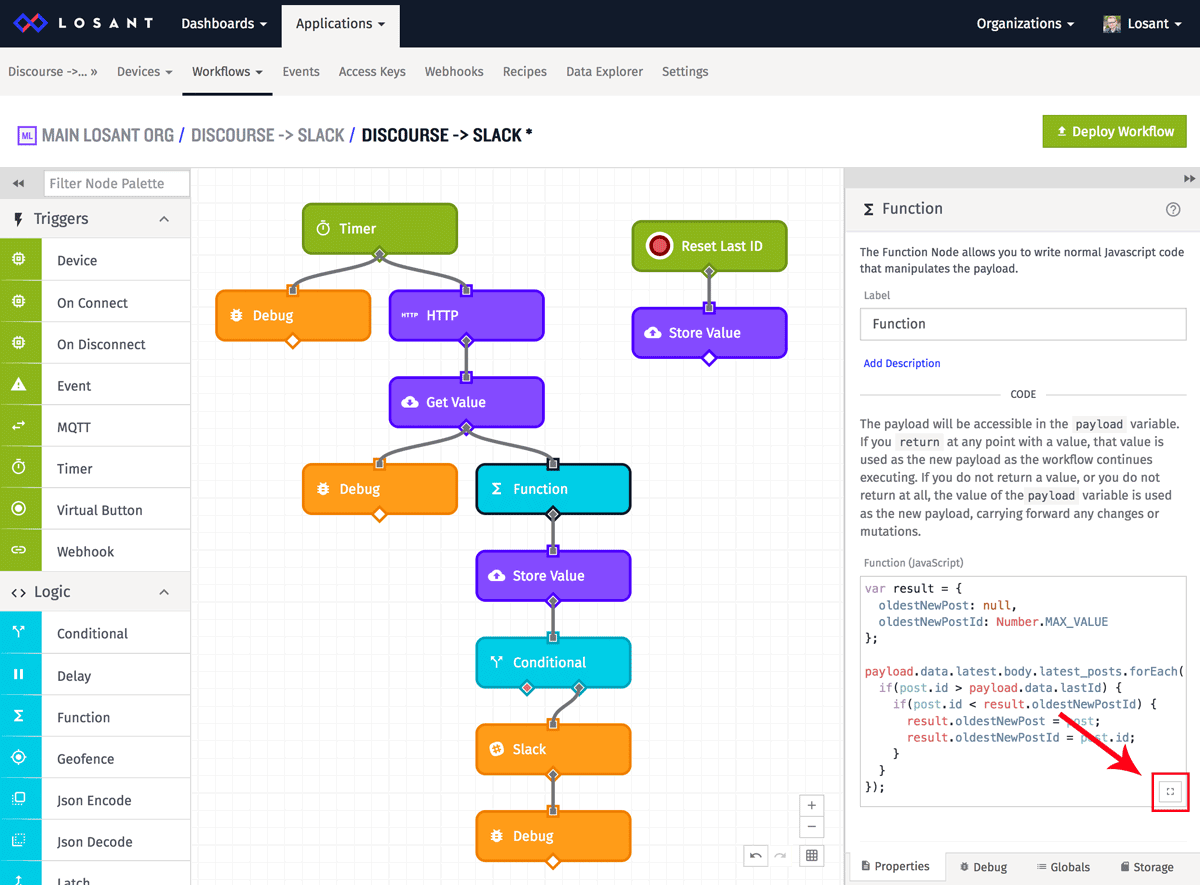Screen dimensions: 1200x885
Task: Redo the last canvas change
Action: click(x=781, y=855)
